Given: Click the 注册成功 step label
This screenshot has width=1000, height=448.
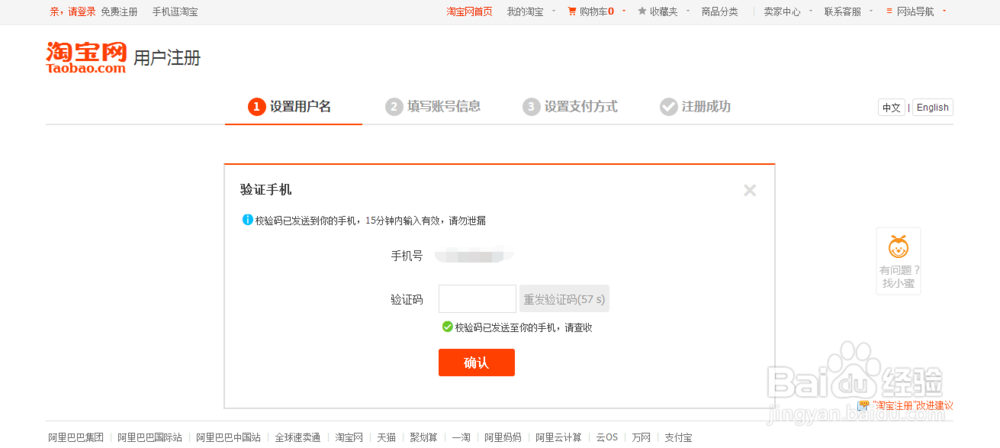Looking at the screenshot, I should click(x=706, y=107).
